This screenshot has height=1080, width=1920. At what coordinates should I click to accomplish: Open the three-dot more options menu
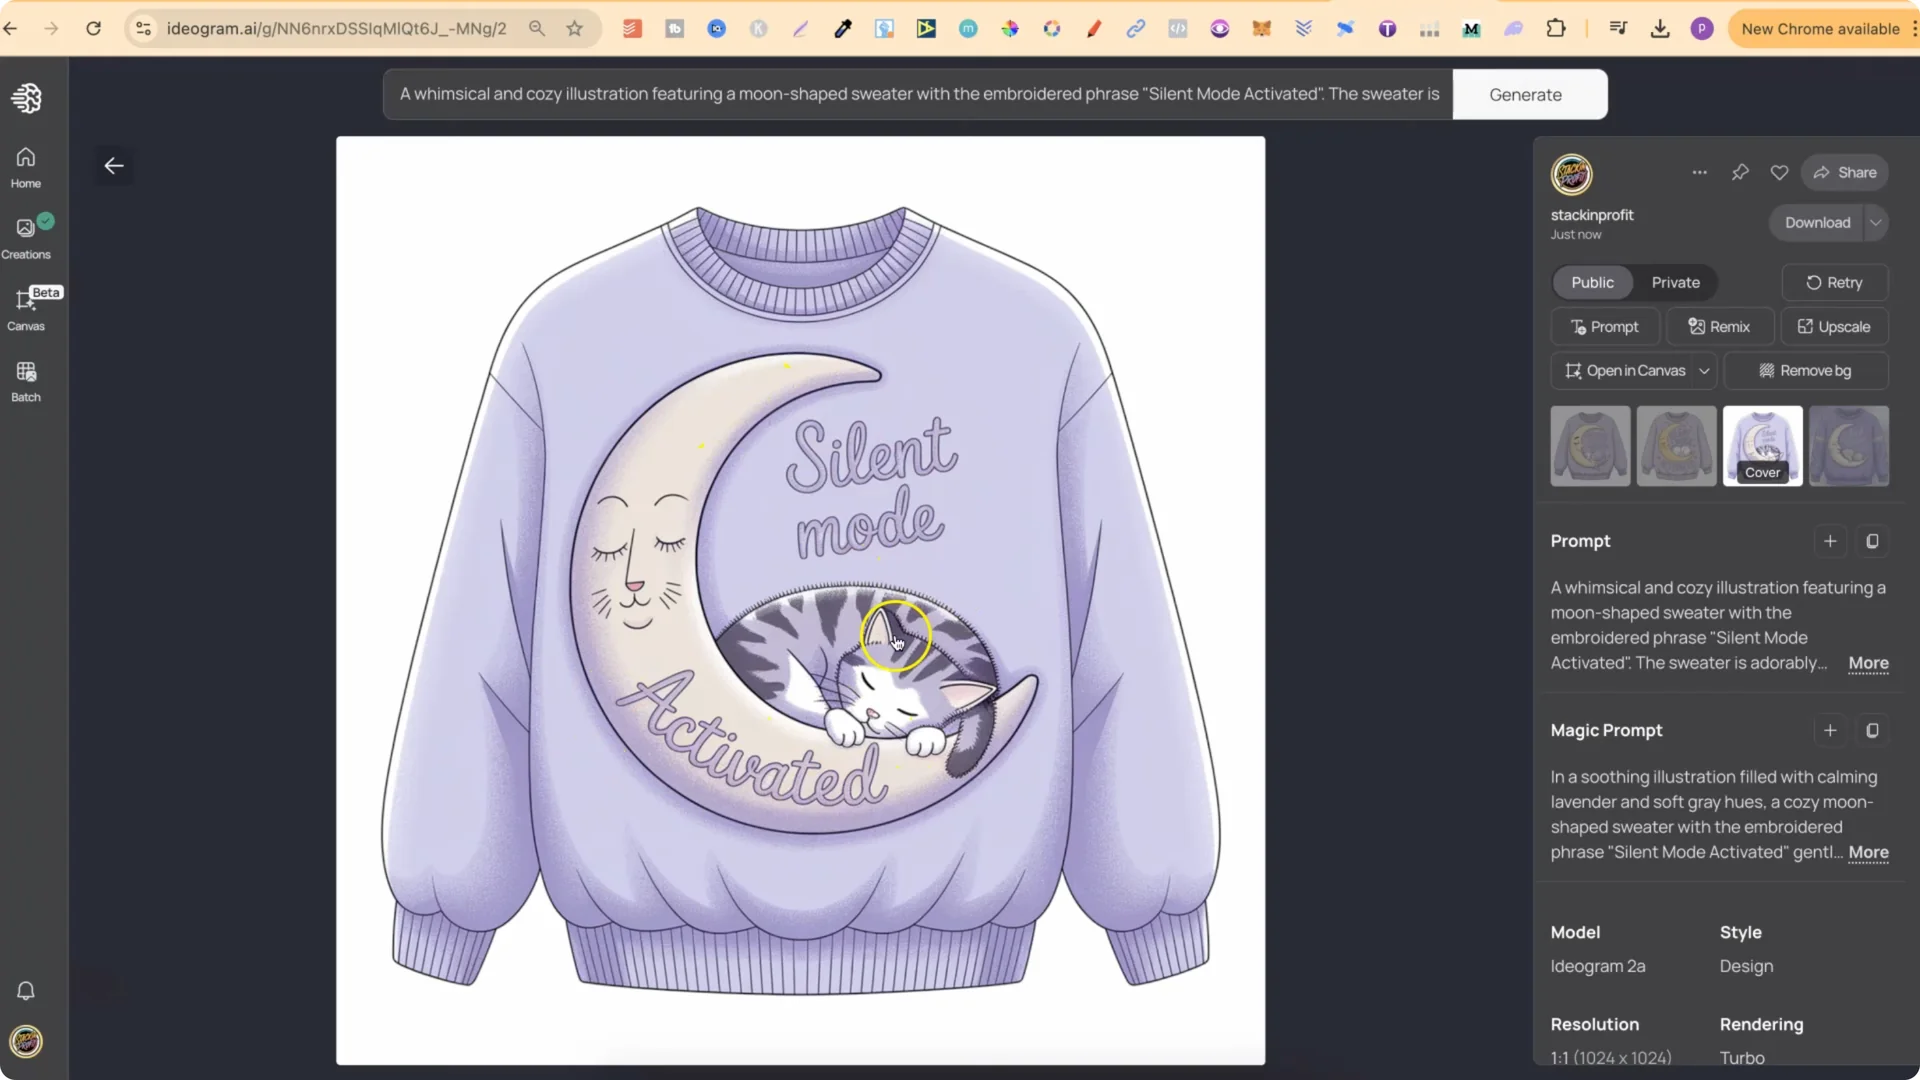click(1700, 172)
